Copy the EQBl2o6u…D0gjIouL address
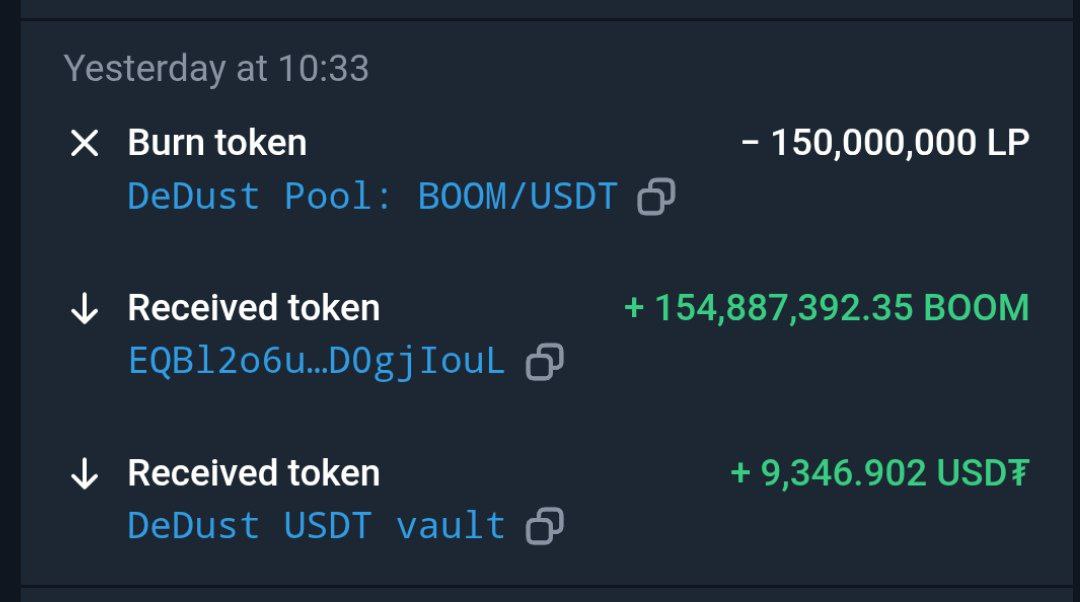This screenshot has width=1080, height=602. [544, 361]
